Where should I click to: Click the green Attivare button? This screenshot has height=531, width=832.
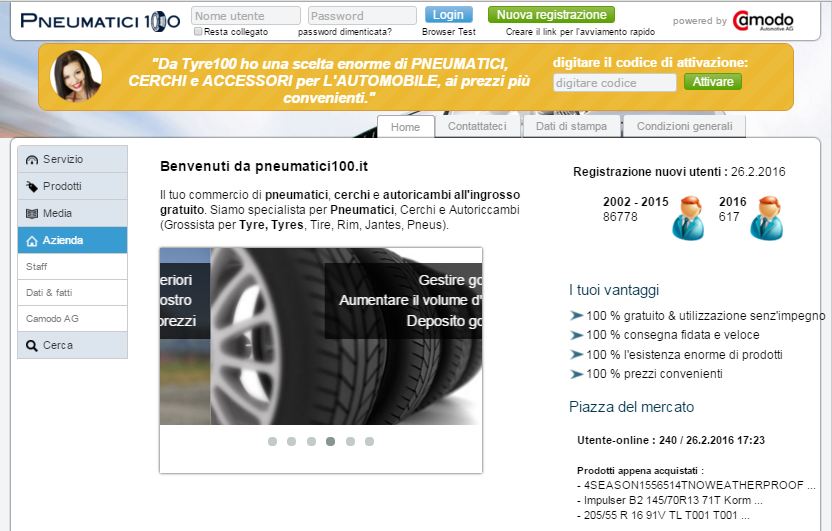(713, 82)
